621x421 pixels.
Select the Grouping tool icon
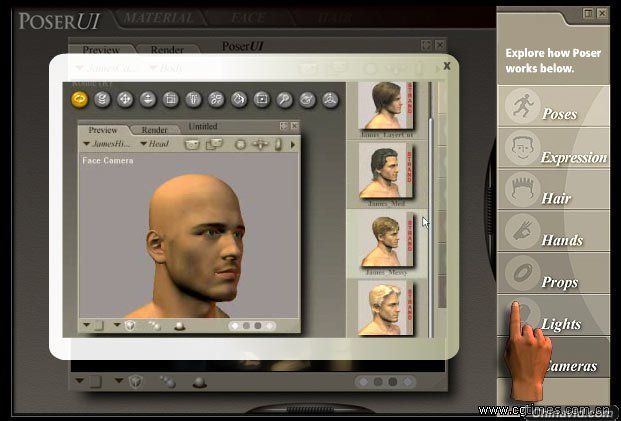pos(262,99)
